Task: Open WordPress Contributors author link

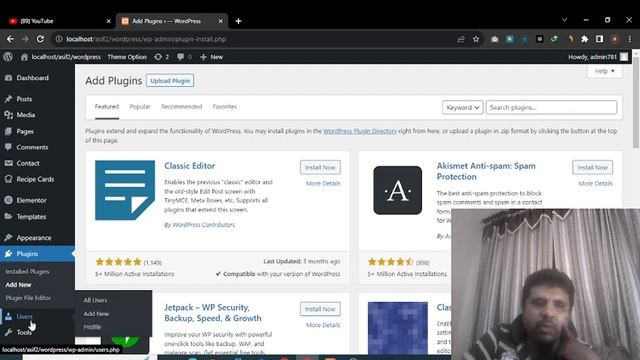Action: [x=204, y=225]
